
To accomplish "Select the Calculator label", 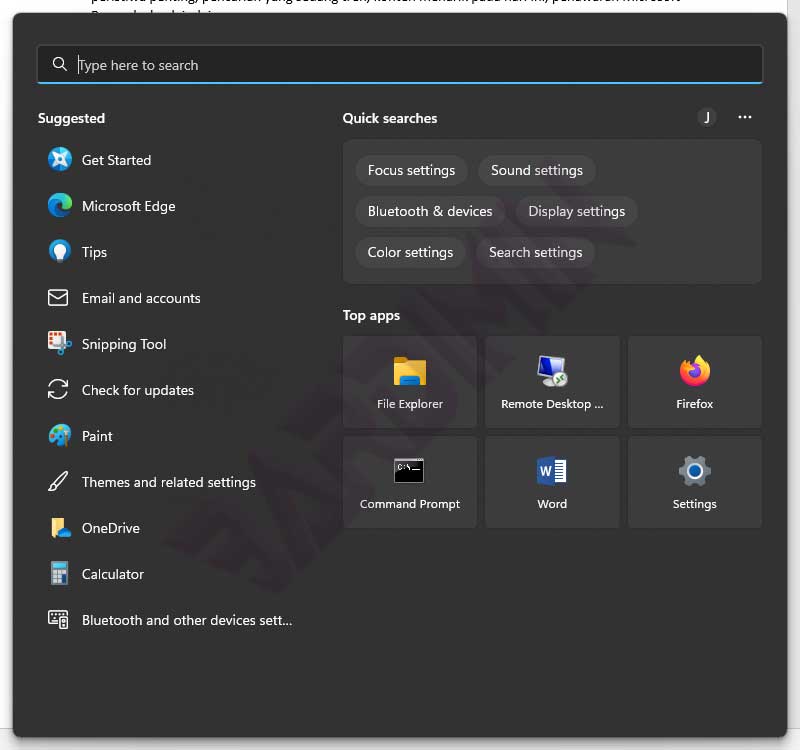I will pos(113,574).
